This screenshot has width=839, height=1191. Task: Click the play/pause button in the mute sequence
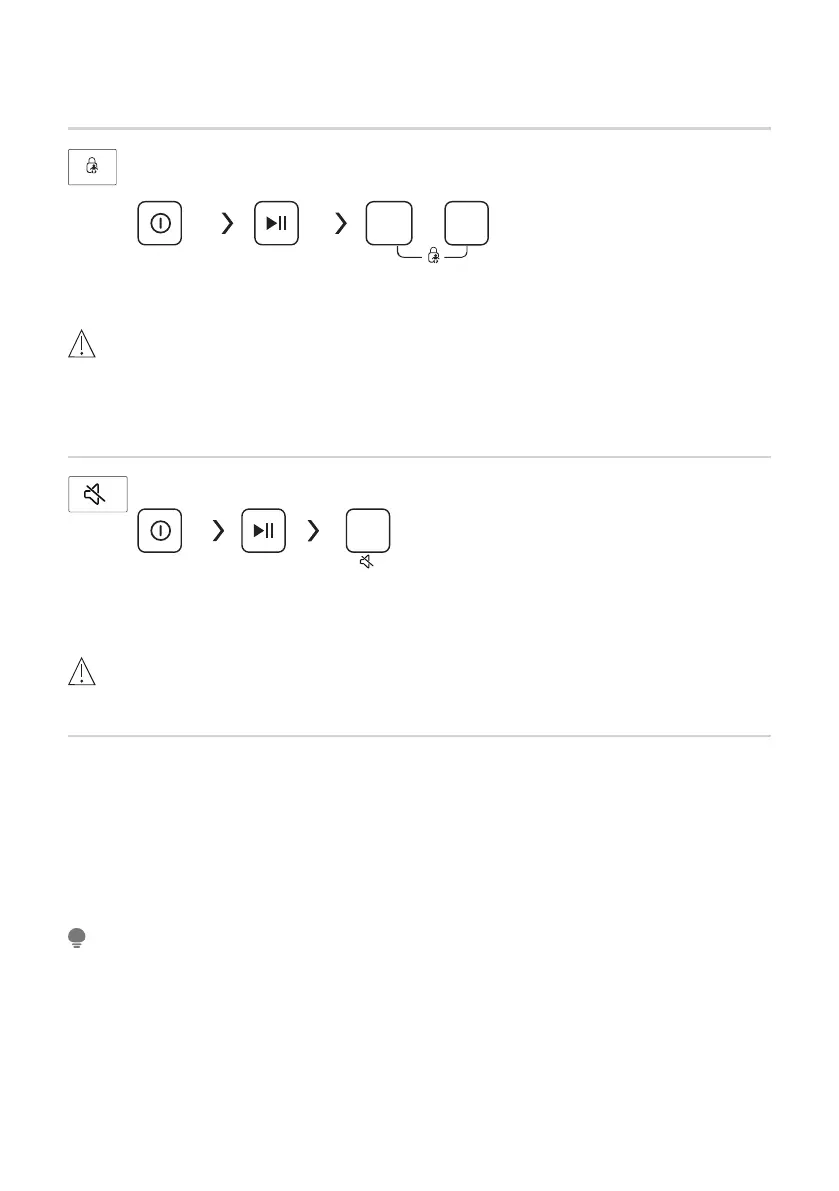pos(263,530)
